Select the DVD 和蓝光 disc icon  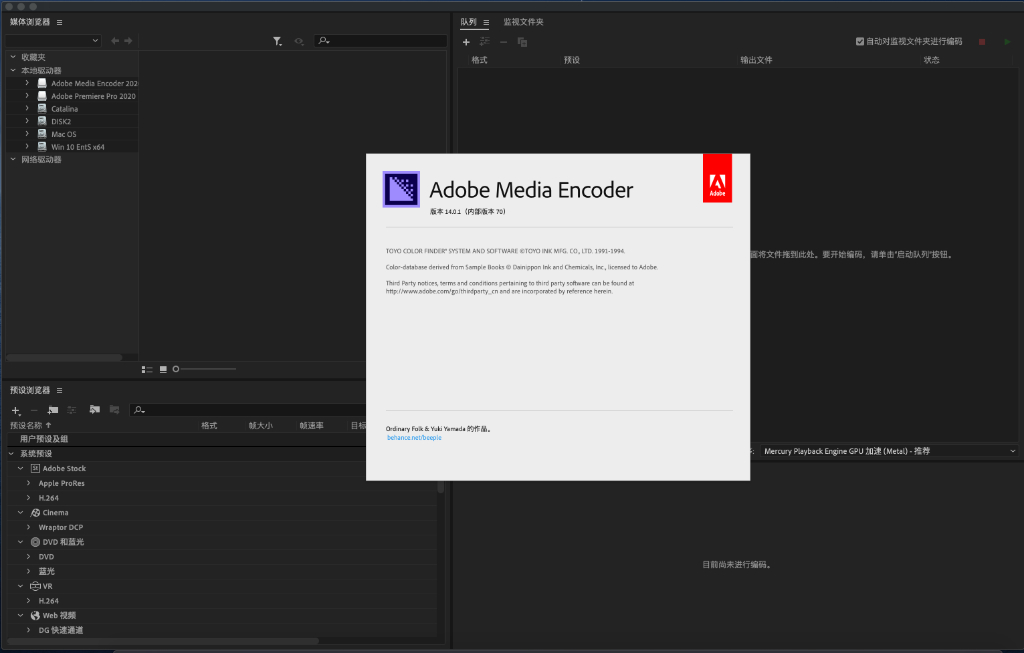pos(35,542)
